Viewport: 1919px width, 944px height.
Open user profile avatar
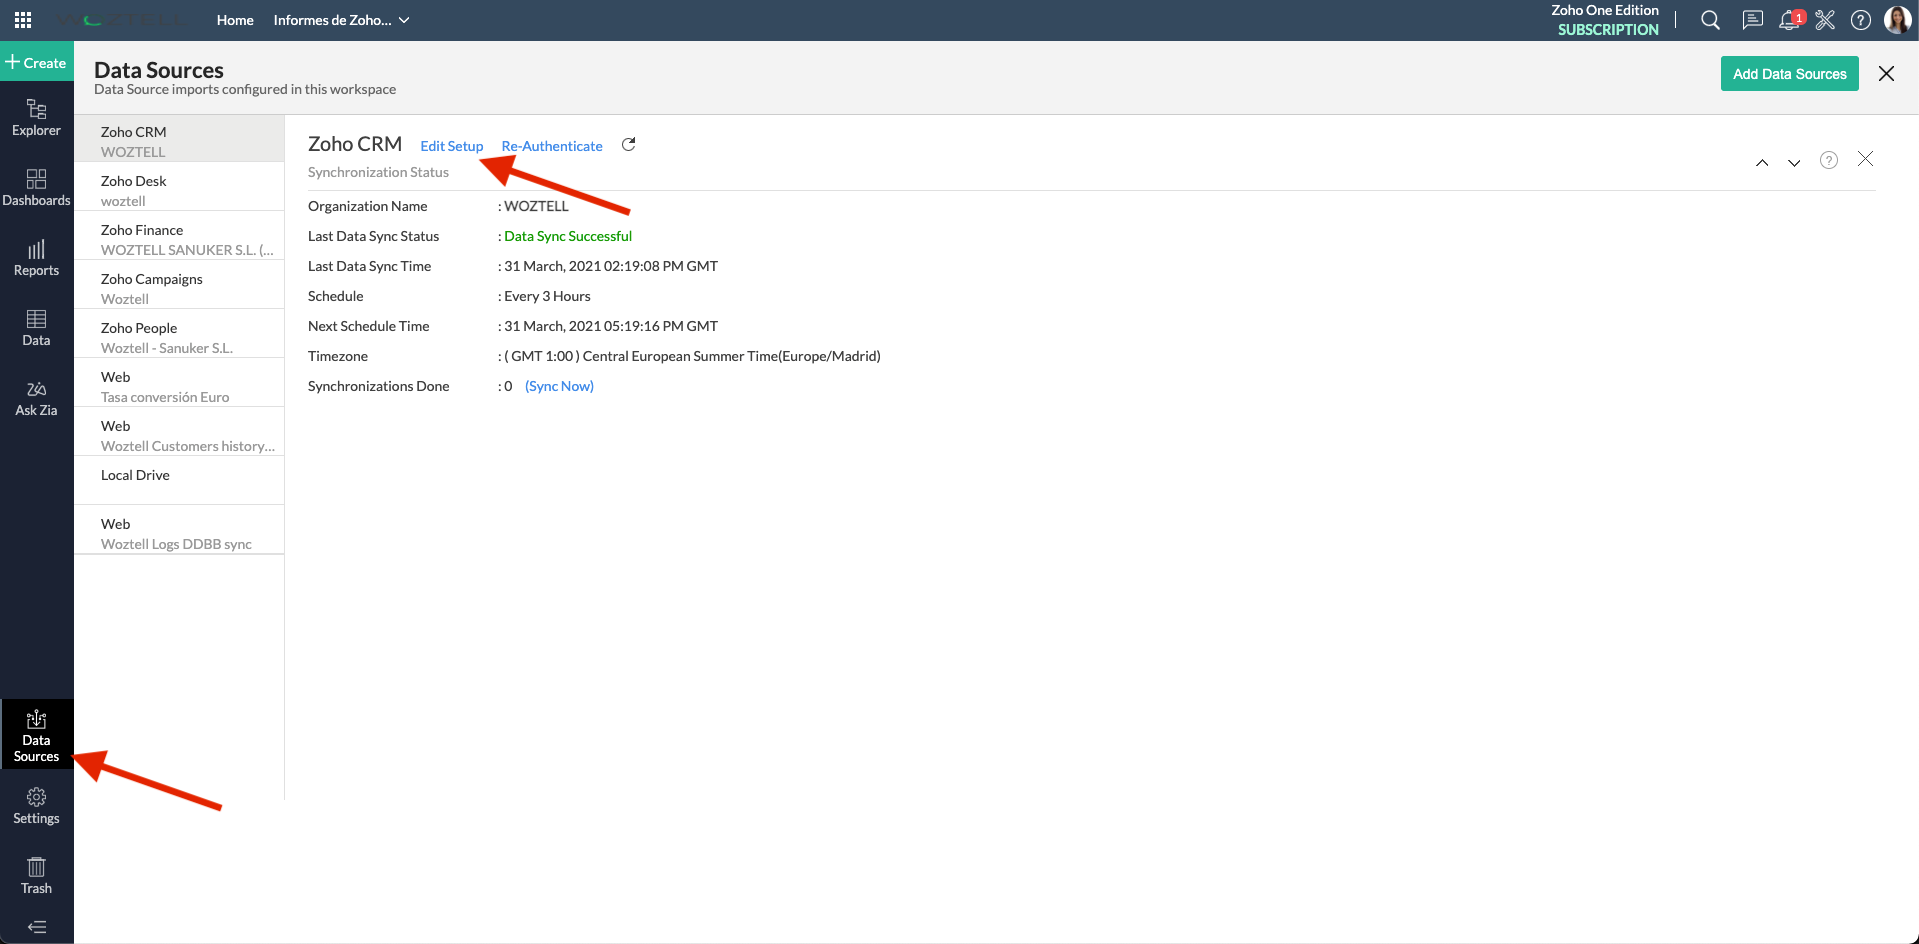[x=1897, y=20]
